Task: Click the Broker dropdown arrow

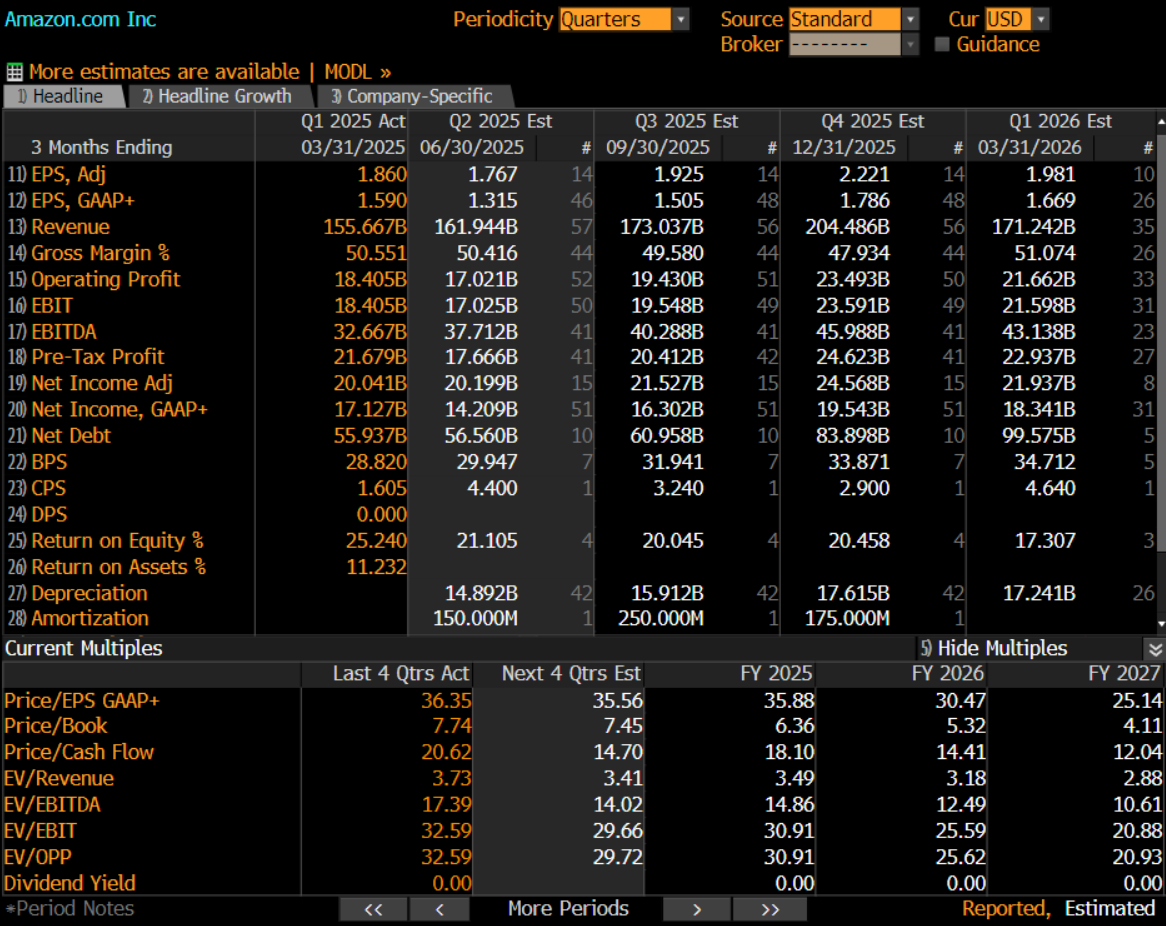Action: click(910, 45)
